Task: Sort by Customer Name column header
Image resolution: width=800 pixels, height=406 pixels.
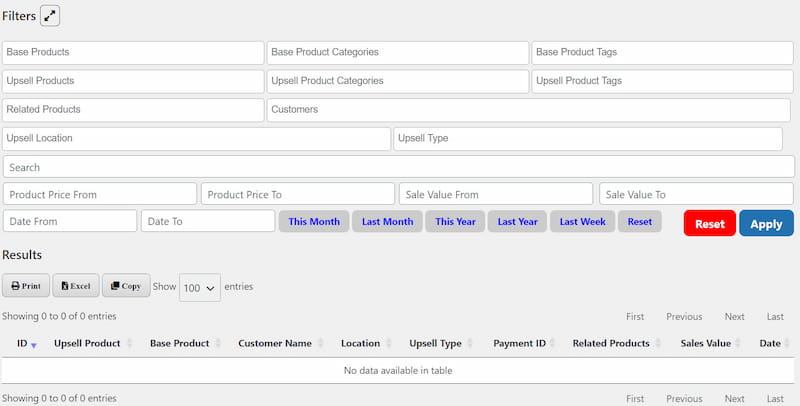Action: click(x=280, y=343)
